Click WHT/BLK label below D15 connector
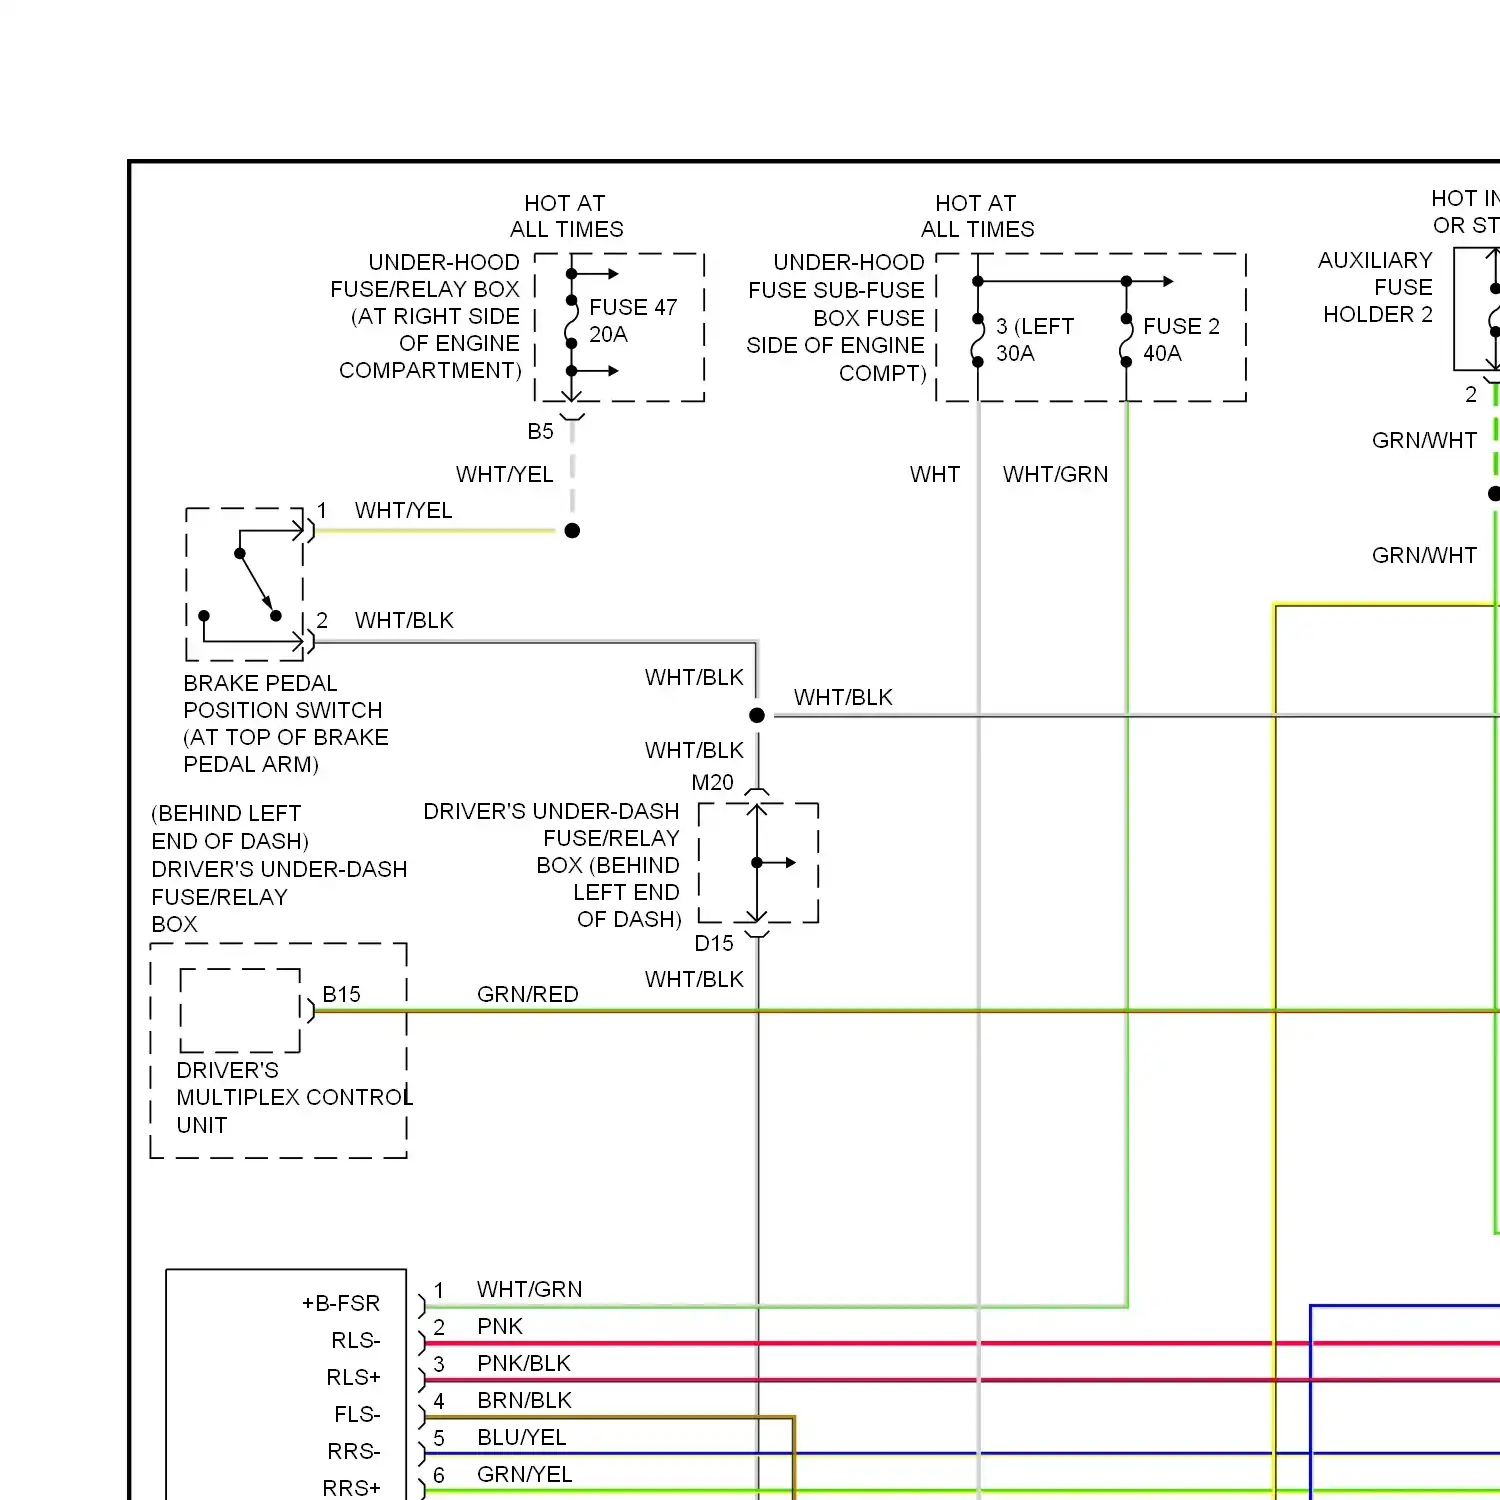Image resolution: width=1500 pixels, height=1500 pixels. coord(694,979)
